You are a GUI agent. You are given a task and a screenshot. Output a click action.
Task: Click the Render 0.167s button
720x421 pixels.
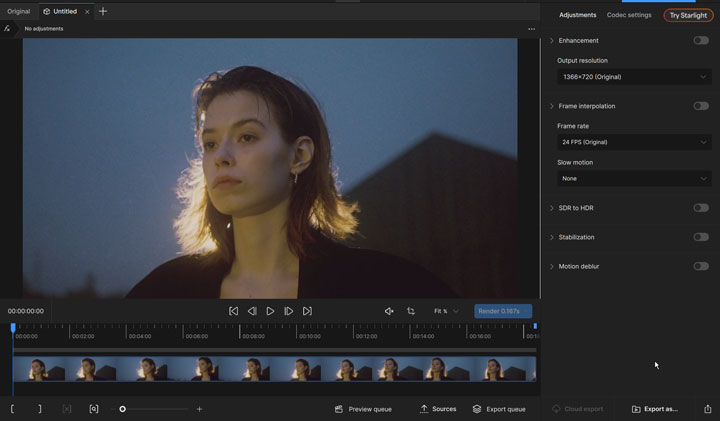click(503, 311)
